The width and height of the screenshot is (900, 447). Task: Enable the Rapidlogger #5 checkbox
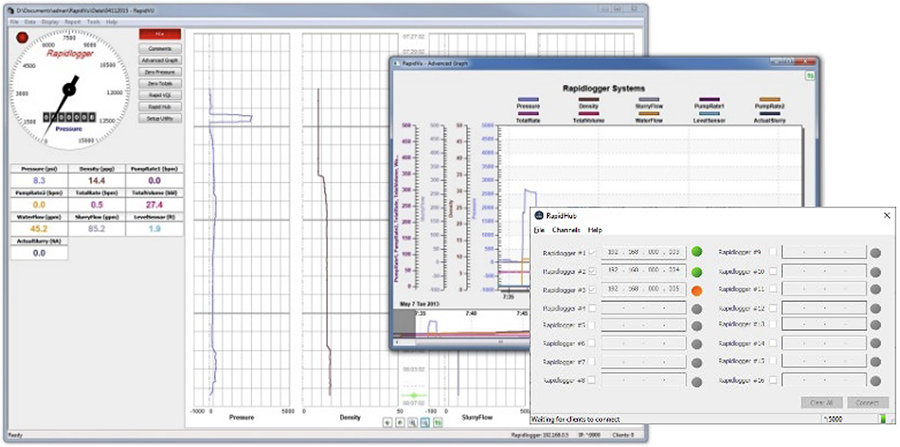(x=592, y=325)
